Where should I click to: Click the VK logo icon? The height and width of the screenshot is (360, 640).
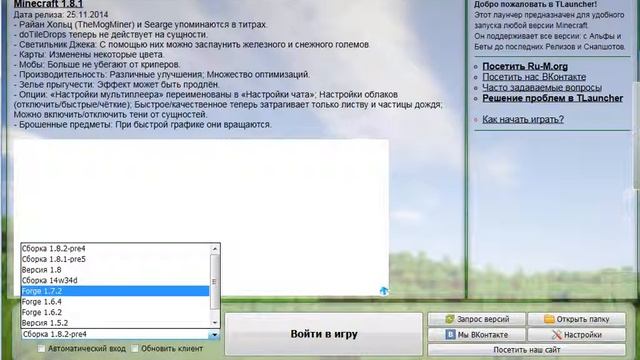click(x=450, y=334)
